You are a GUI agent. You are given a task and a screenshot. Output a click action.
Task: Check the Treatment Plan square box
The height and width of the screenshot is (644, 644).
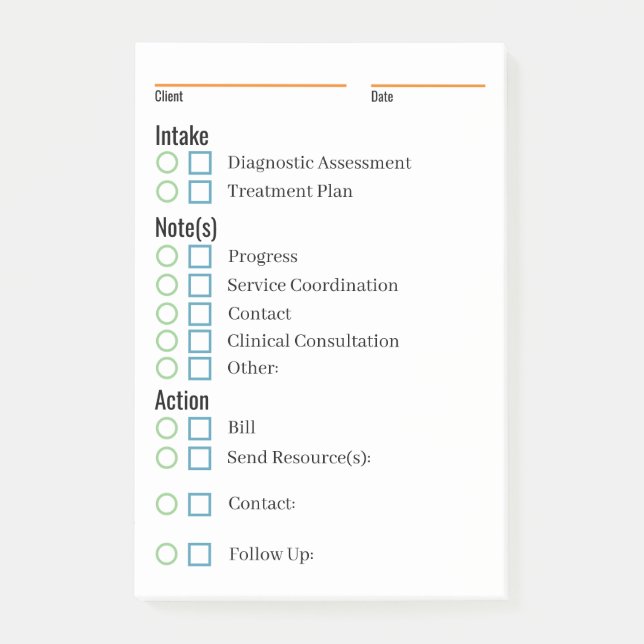(x=200, y=191)
